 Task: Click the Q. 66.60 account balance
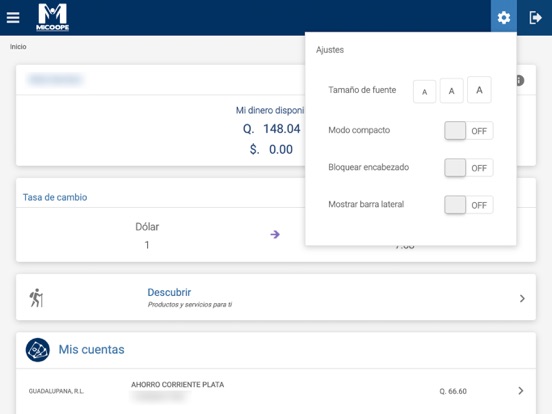(453, 391)
